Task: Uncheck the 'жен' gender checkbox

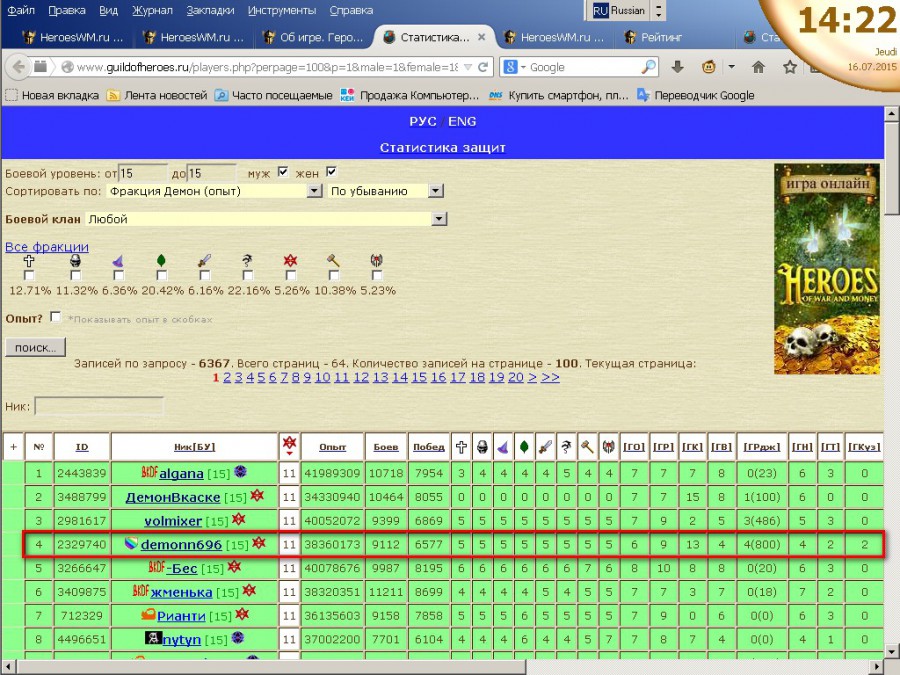Action: tap(332, 172)
